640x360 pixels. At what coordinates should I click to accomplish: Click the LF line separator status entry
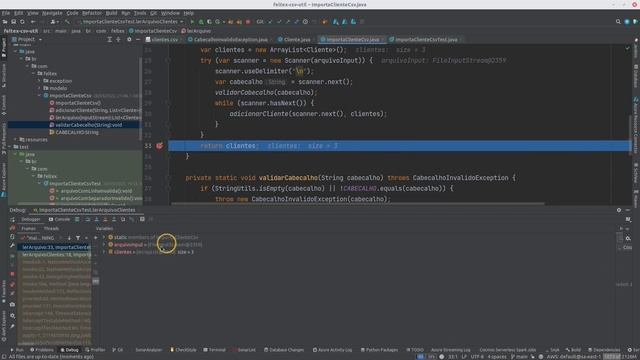[464, 357]
